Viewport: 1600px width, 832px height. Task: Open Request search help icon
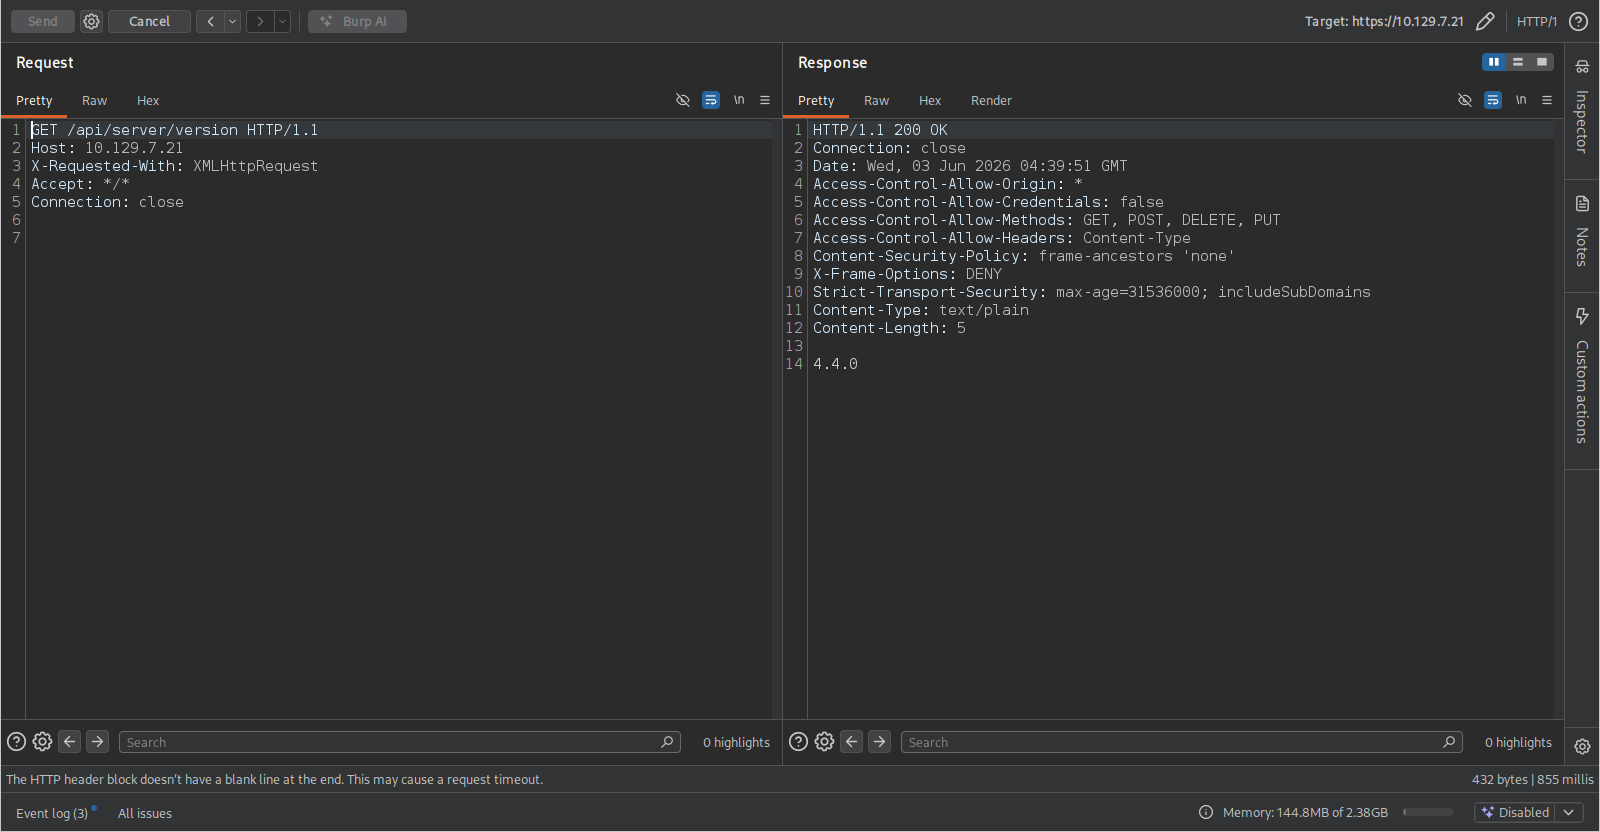tap(17, 742)
